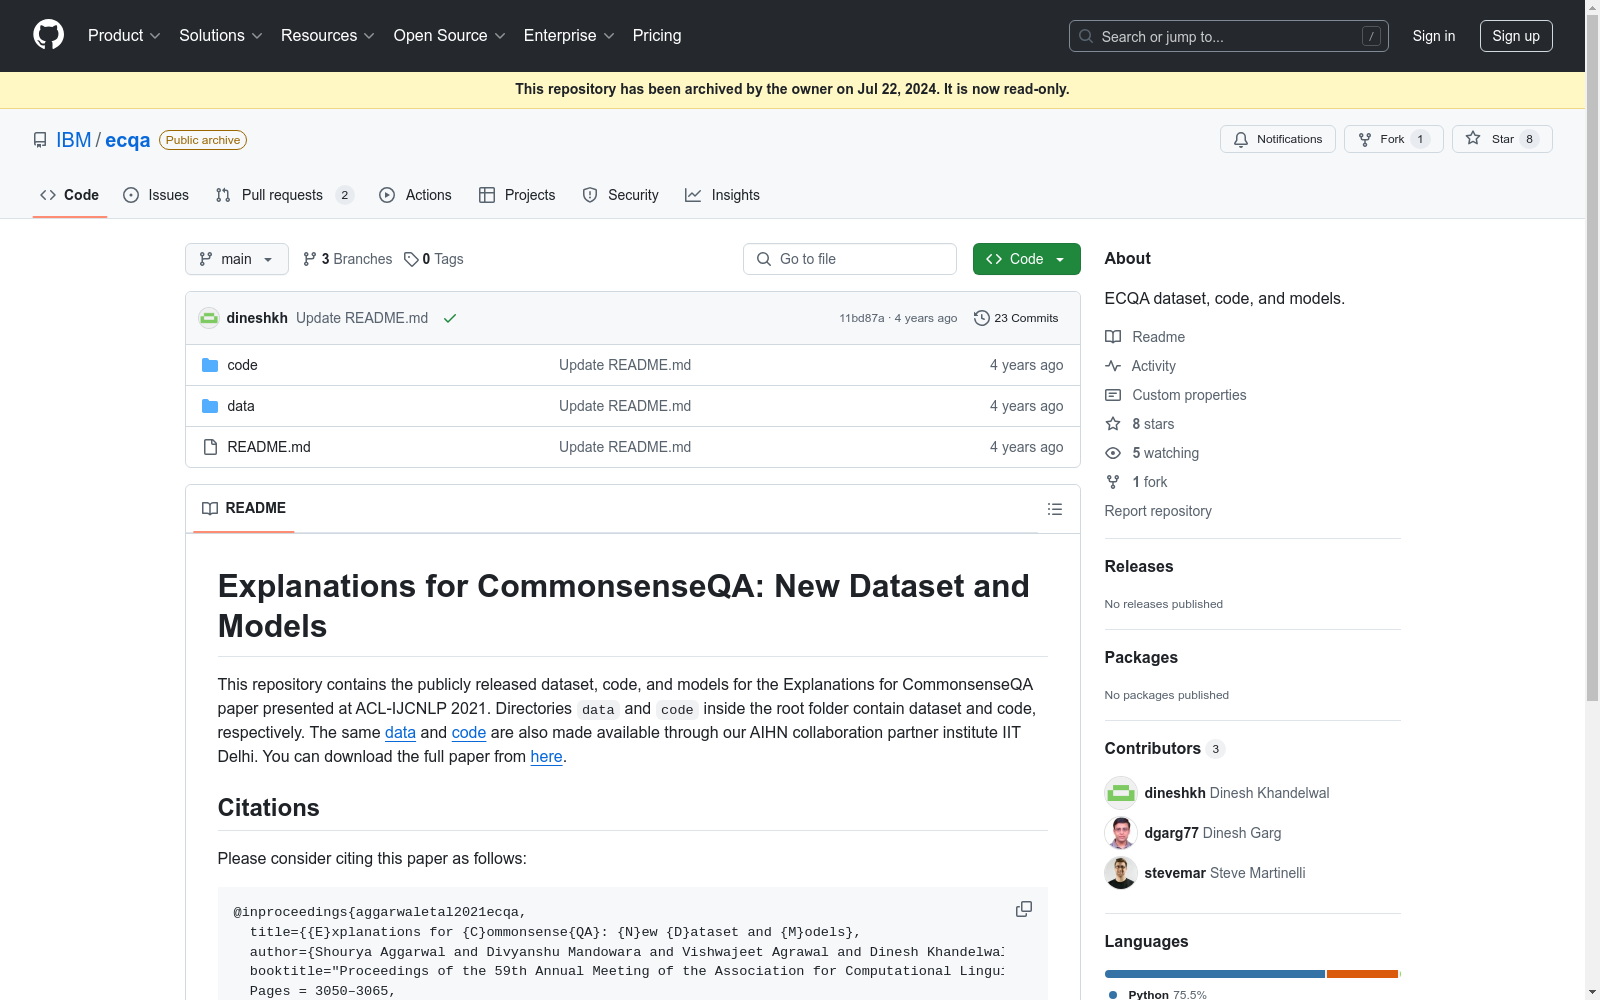Open the Packages heading link
This screenshot has width=1600, height=1000.
point(1141,657)
